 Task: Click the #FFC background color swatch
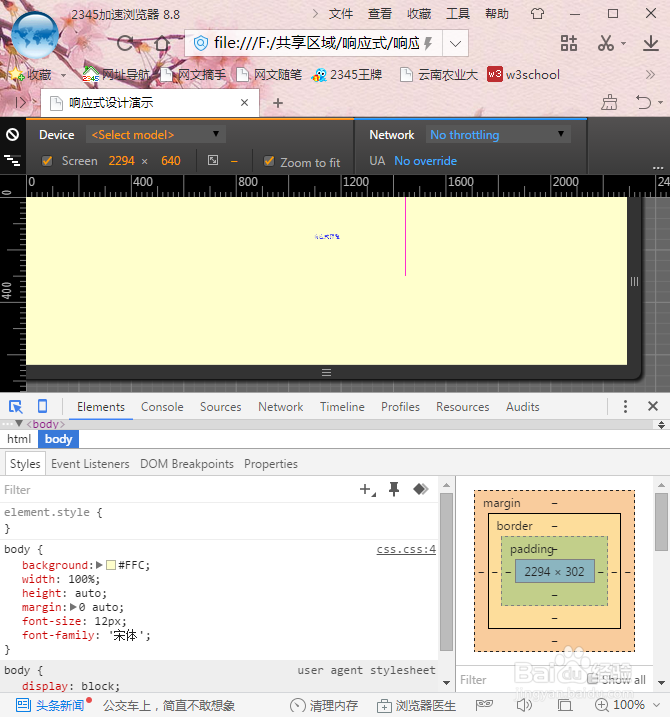point(111,565)
